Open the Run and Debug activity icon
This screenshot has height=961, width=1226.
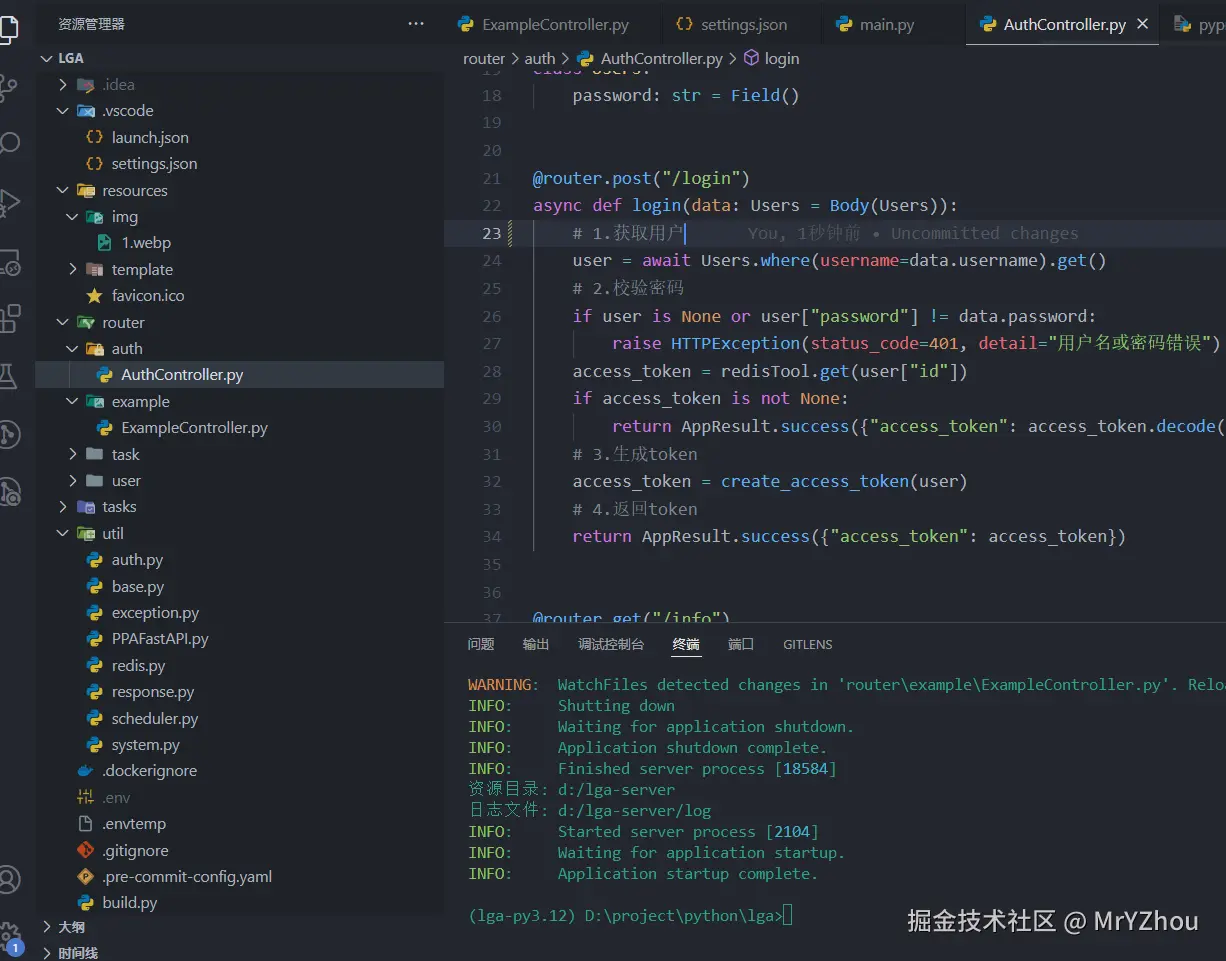pyautogui.click(x=8, y=203)
